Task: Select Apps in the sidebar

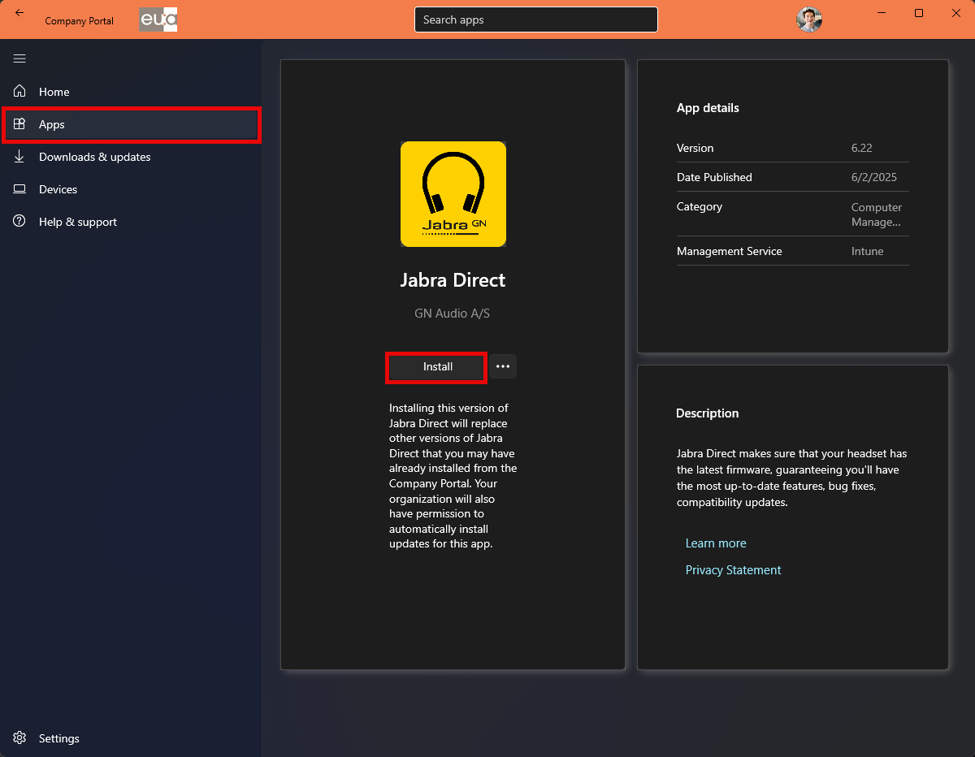Action: pos(131,124)
